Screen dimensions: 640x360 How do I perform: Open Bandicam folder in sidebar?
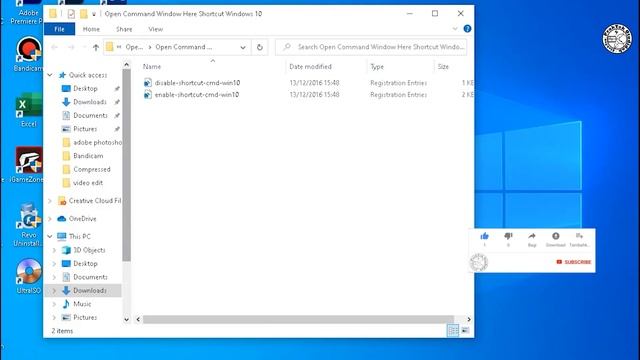pyautogui.click(x=88, y=156)
